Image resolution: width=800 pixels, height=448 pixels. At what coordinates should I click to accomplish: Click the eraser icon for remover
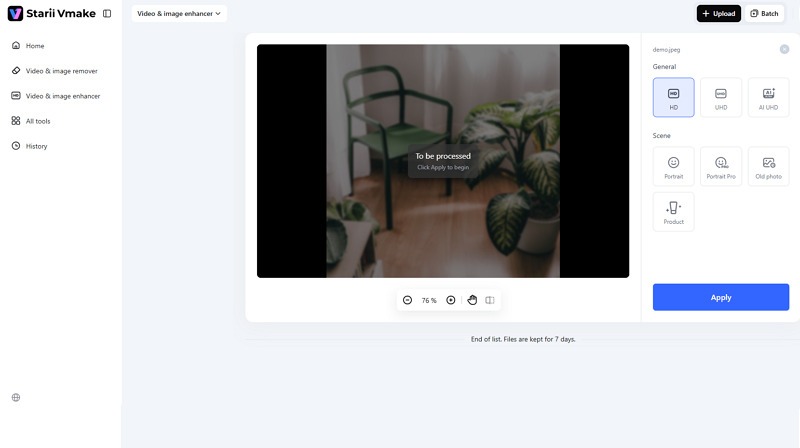point(16,70)
